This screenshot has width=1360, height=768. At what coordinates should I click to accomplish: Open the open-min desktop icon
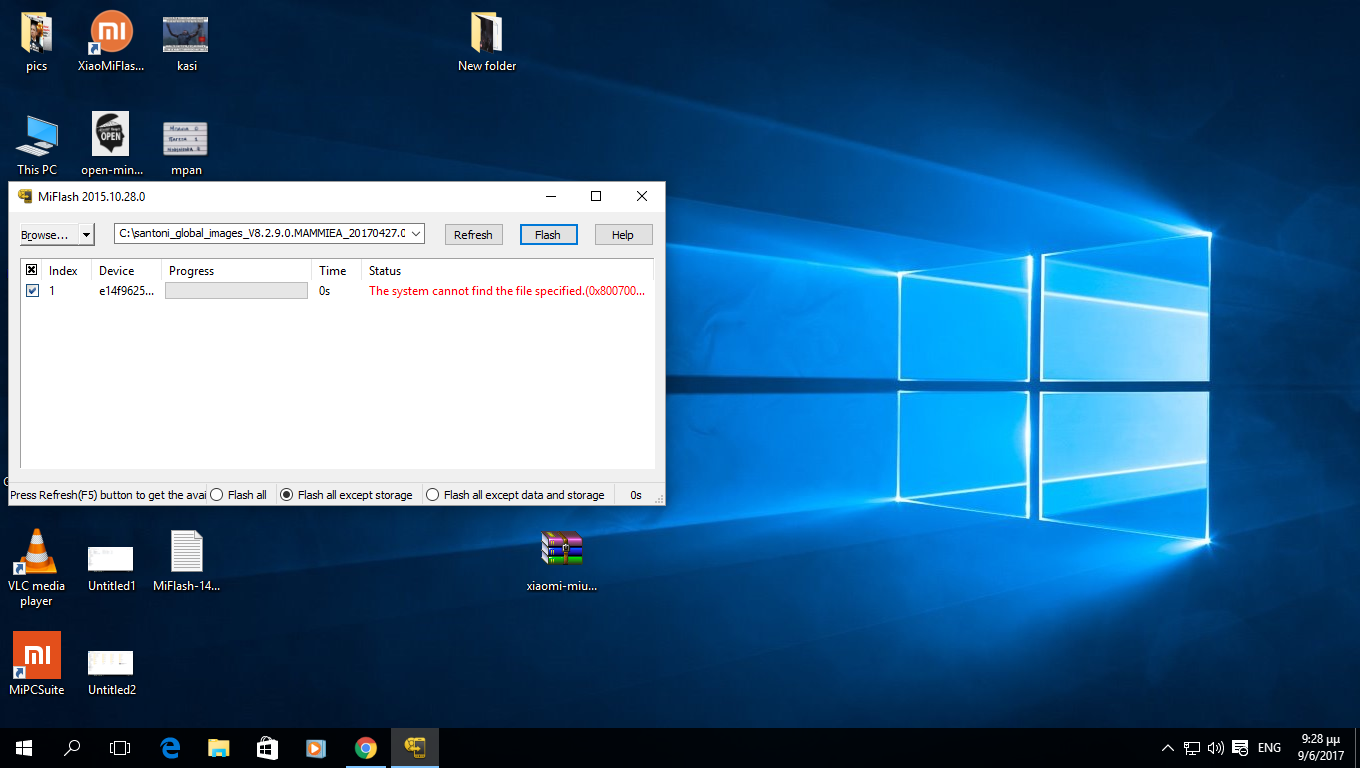pyautogui.click(x=111, y=134)
